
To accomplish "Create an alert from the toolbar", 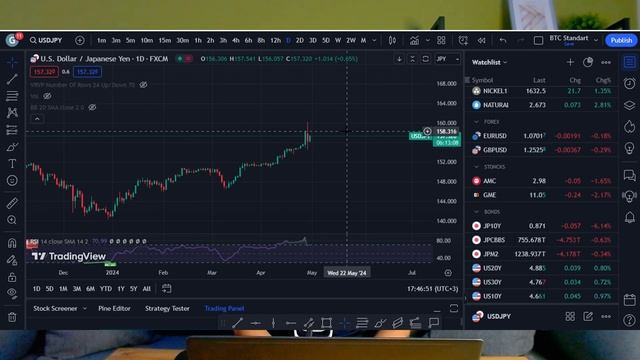I will [463, 40].
